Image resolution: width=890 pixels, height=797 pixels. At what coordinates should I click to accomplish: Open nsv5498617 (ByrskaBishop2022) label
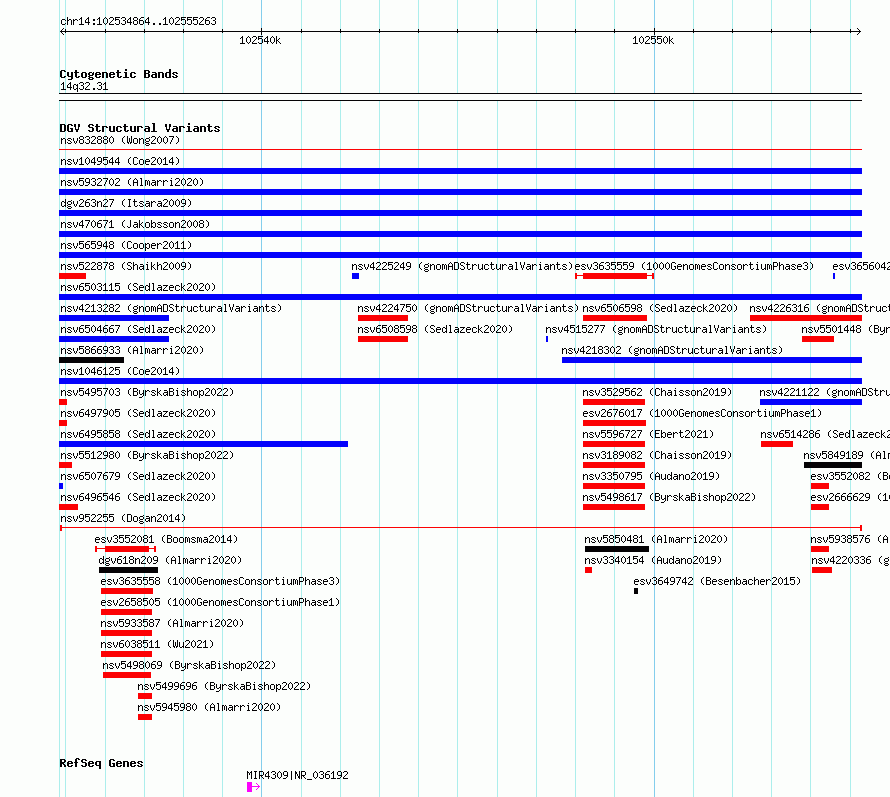(669, 497)
